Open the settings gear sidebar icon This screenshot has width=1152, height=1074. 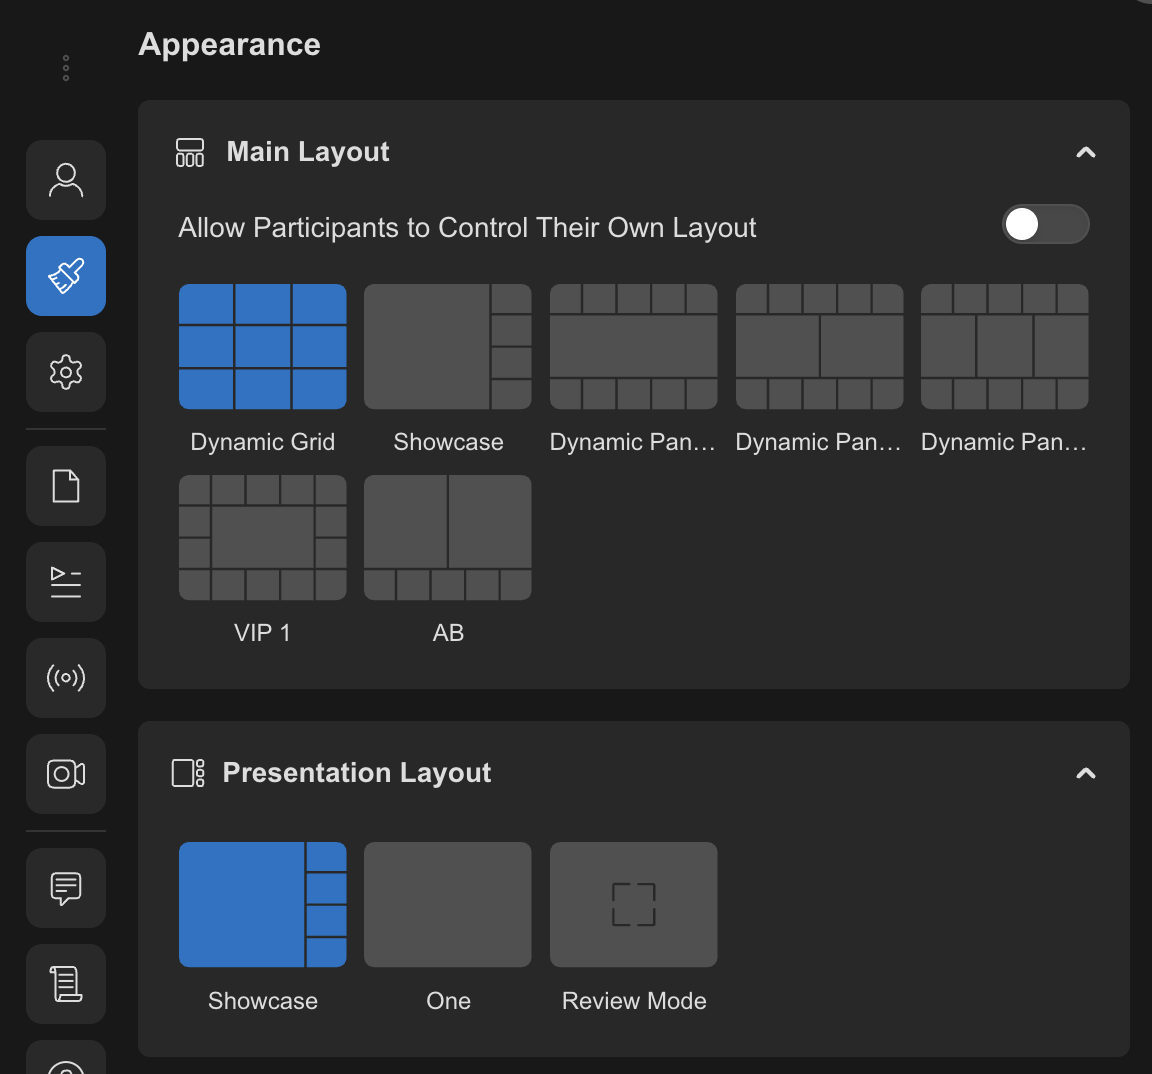66,372
